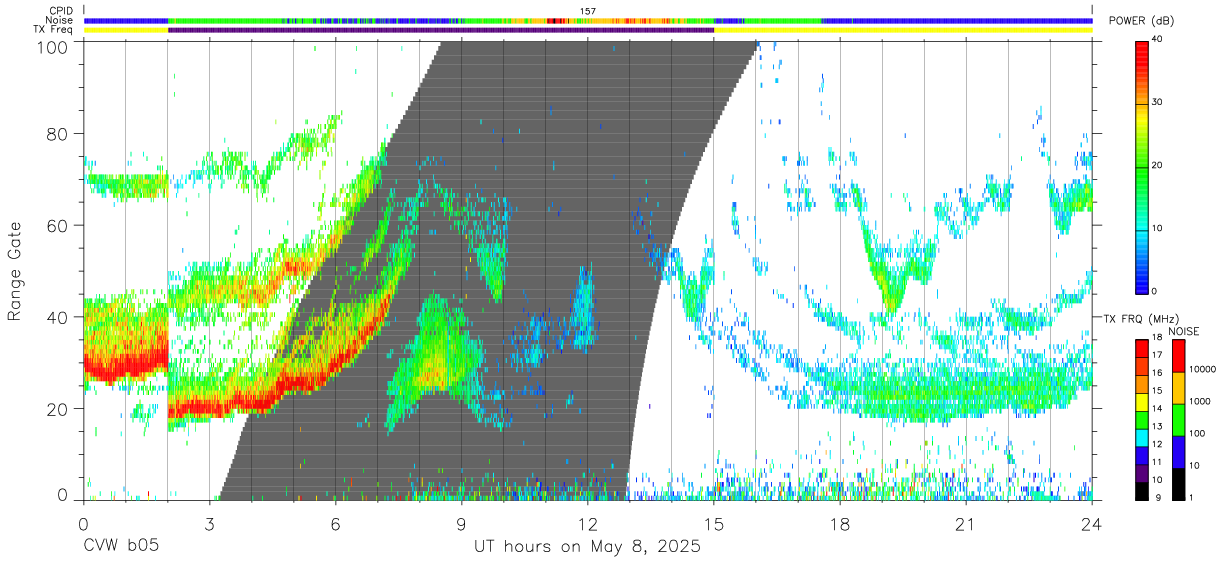Click the NOISE legend title
The height and width of the screenshot is (567, 1228).
pyautogui.click(x=1184, y=331)
